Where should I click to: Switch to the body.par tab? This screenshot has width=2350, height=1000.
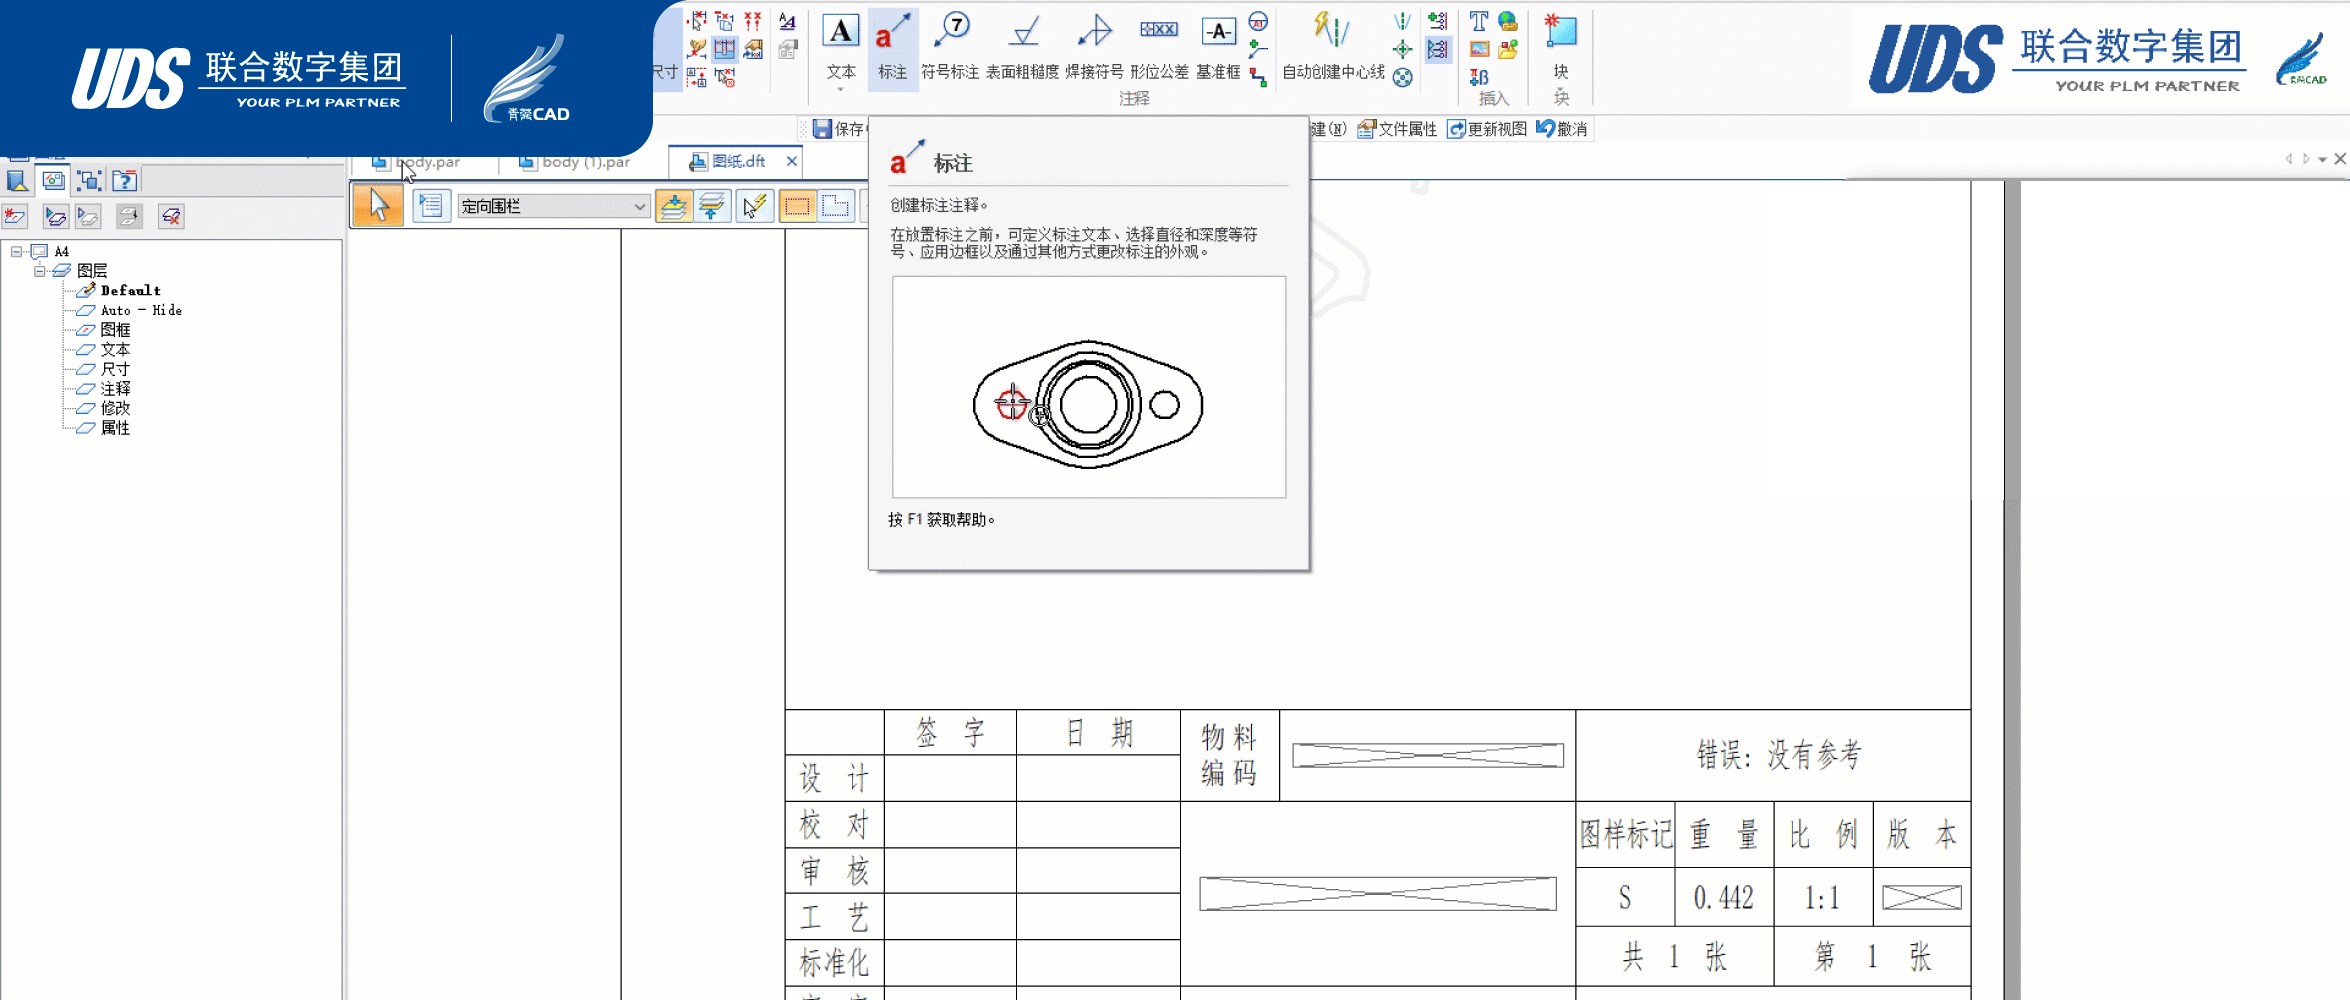click(417, 162)
